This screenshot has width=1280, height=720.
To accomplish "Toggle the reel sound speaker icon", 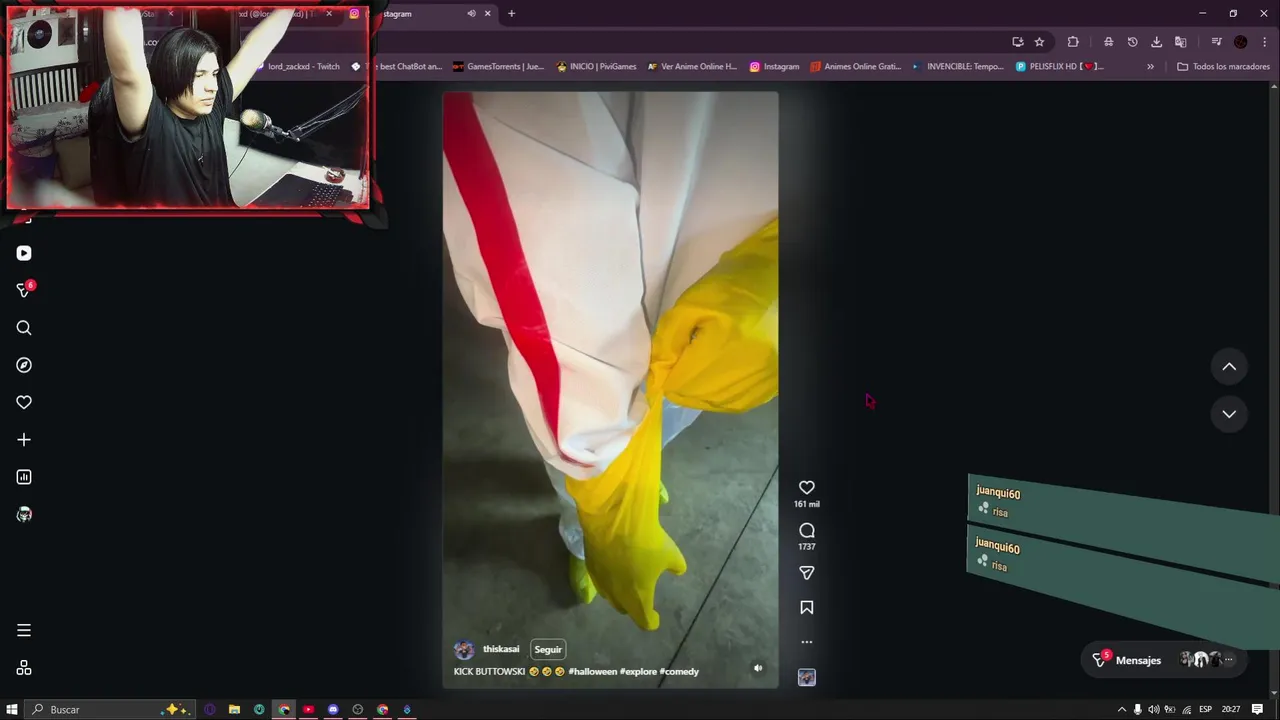I will tap(758, 668).
